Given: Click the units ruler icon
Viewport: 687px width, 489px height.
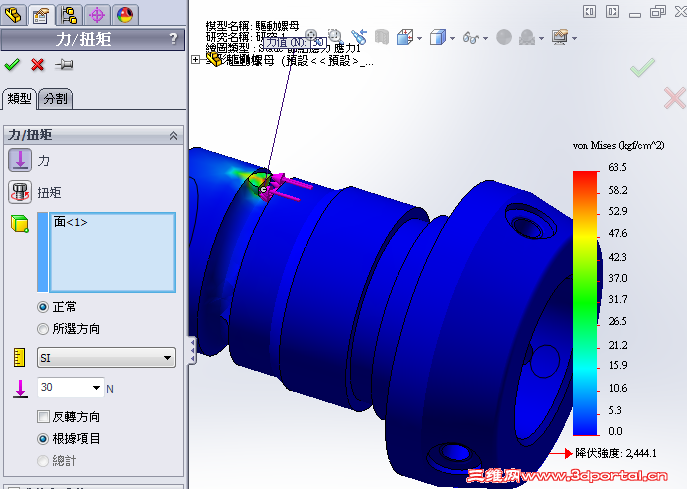Looking at the screenshot, I should point(19,358).
